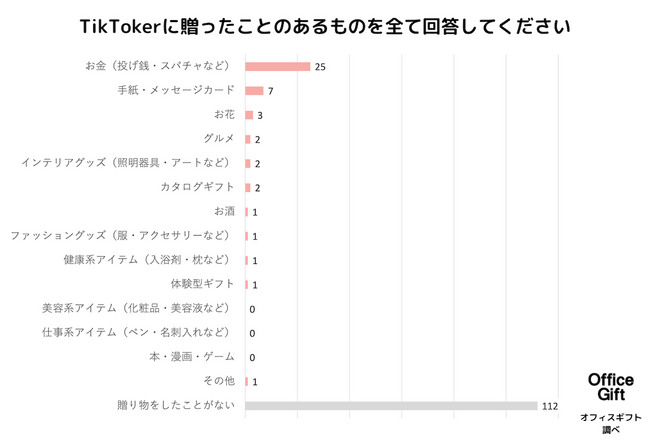The image size is (650, 441).
Task: Click the インテリアグッズ category label
Action: 125,162
